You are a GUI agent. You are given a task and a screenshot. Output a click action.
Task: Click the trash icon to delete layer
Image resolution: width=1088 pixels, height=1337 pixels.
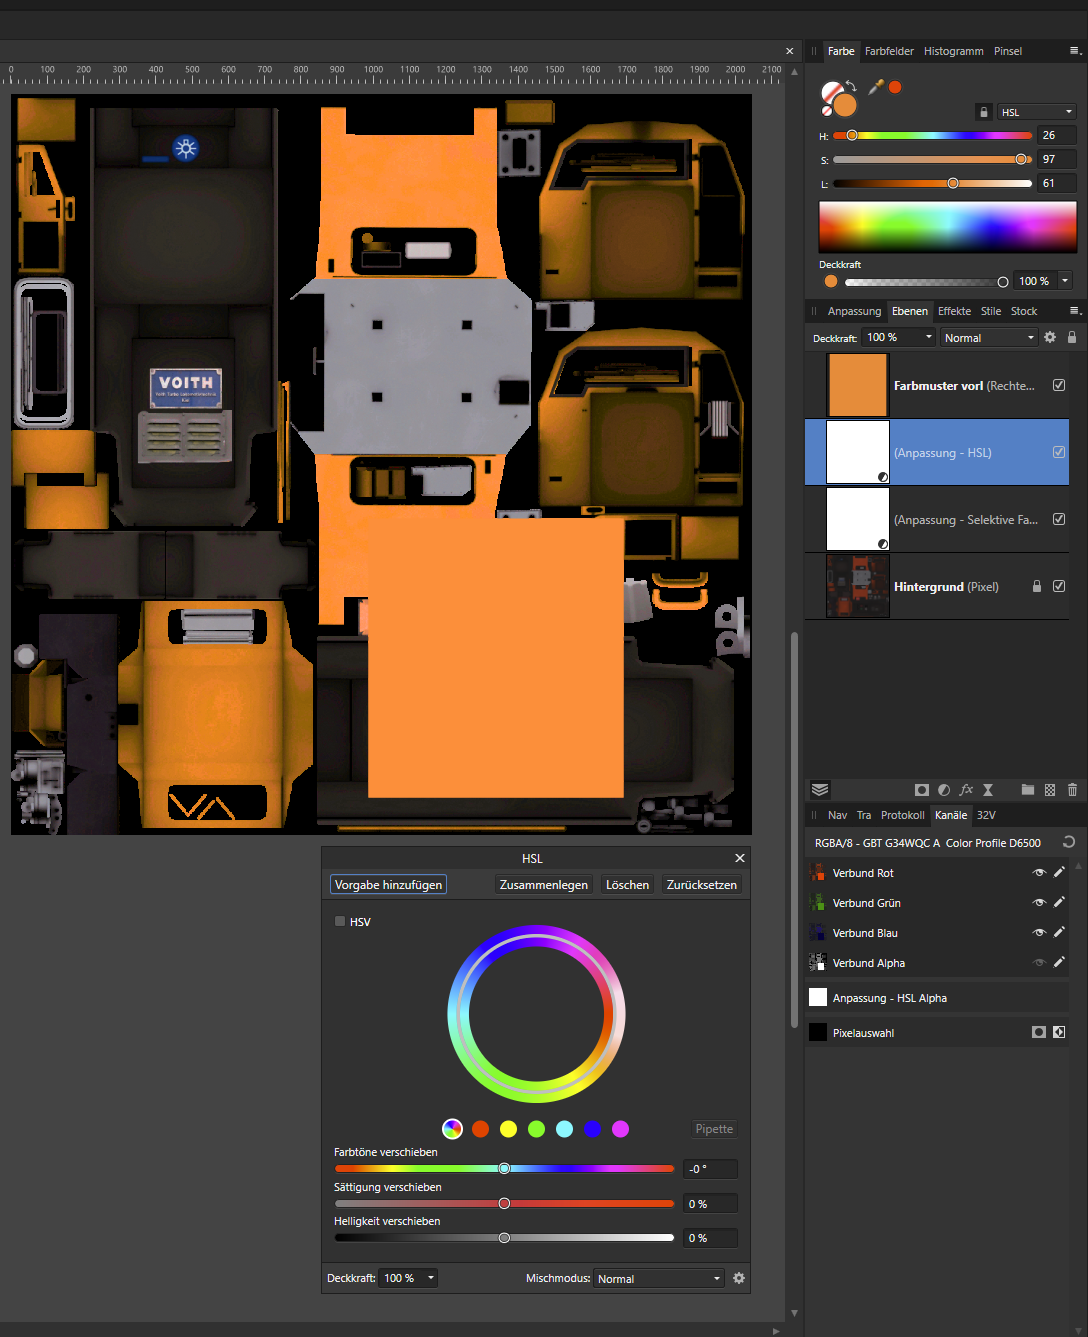coord(1072,790)
